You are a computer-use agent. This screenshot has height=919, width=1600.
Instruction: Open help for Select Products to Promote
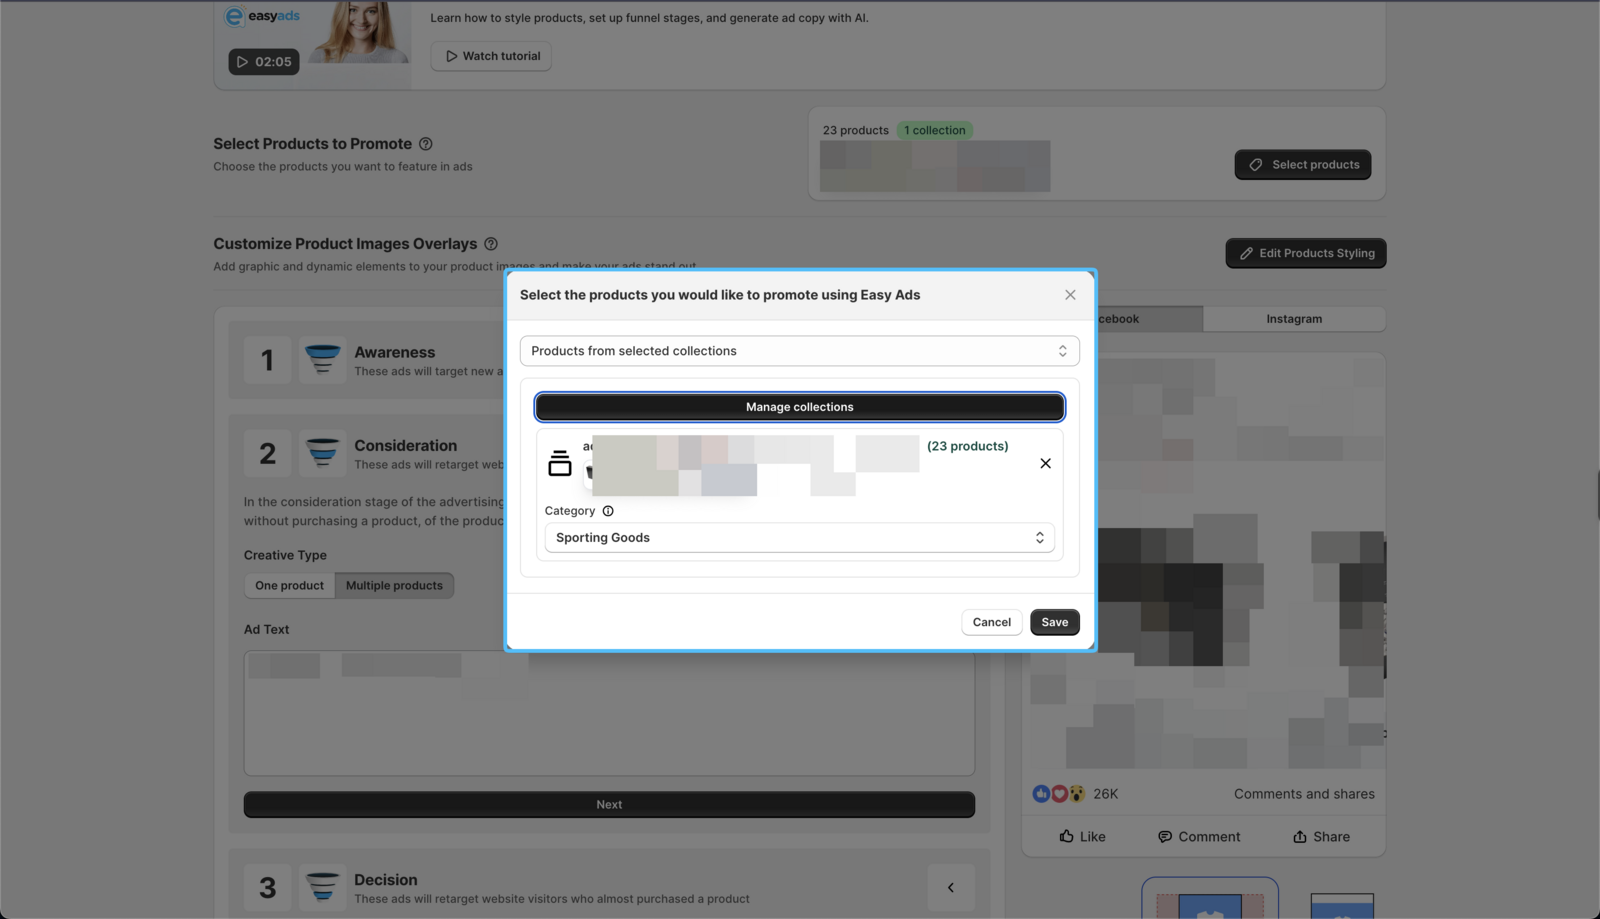click(x=426, y=144)
